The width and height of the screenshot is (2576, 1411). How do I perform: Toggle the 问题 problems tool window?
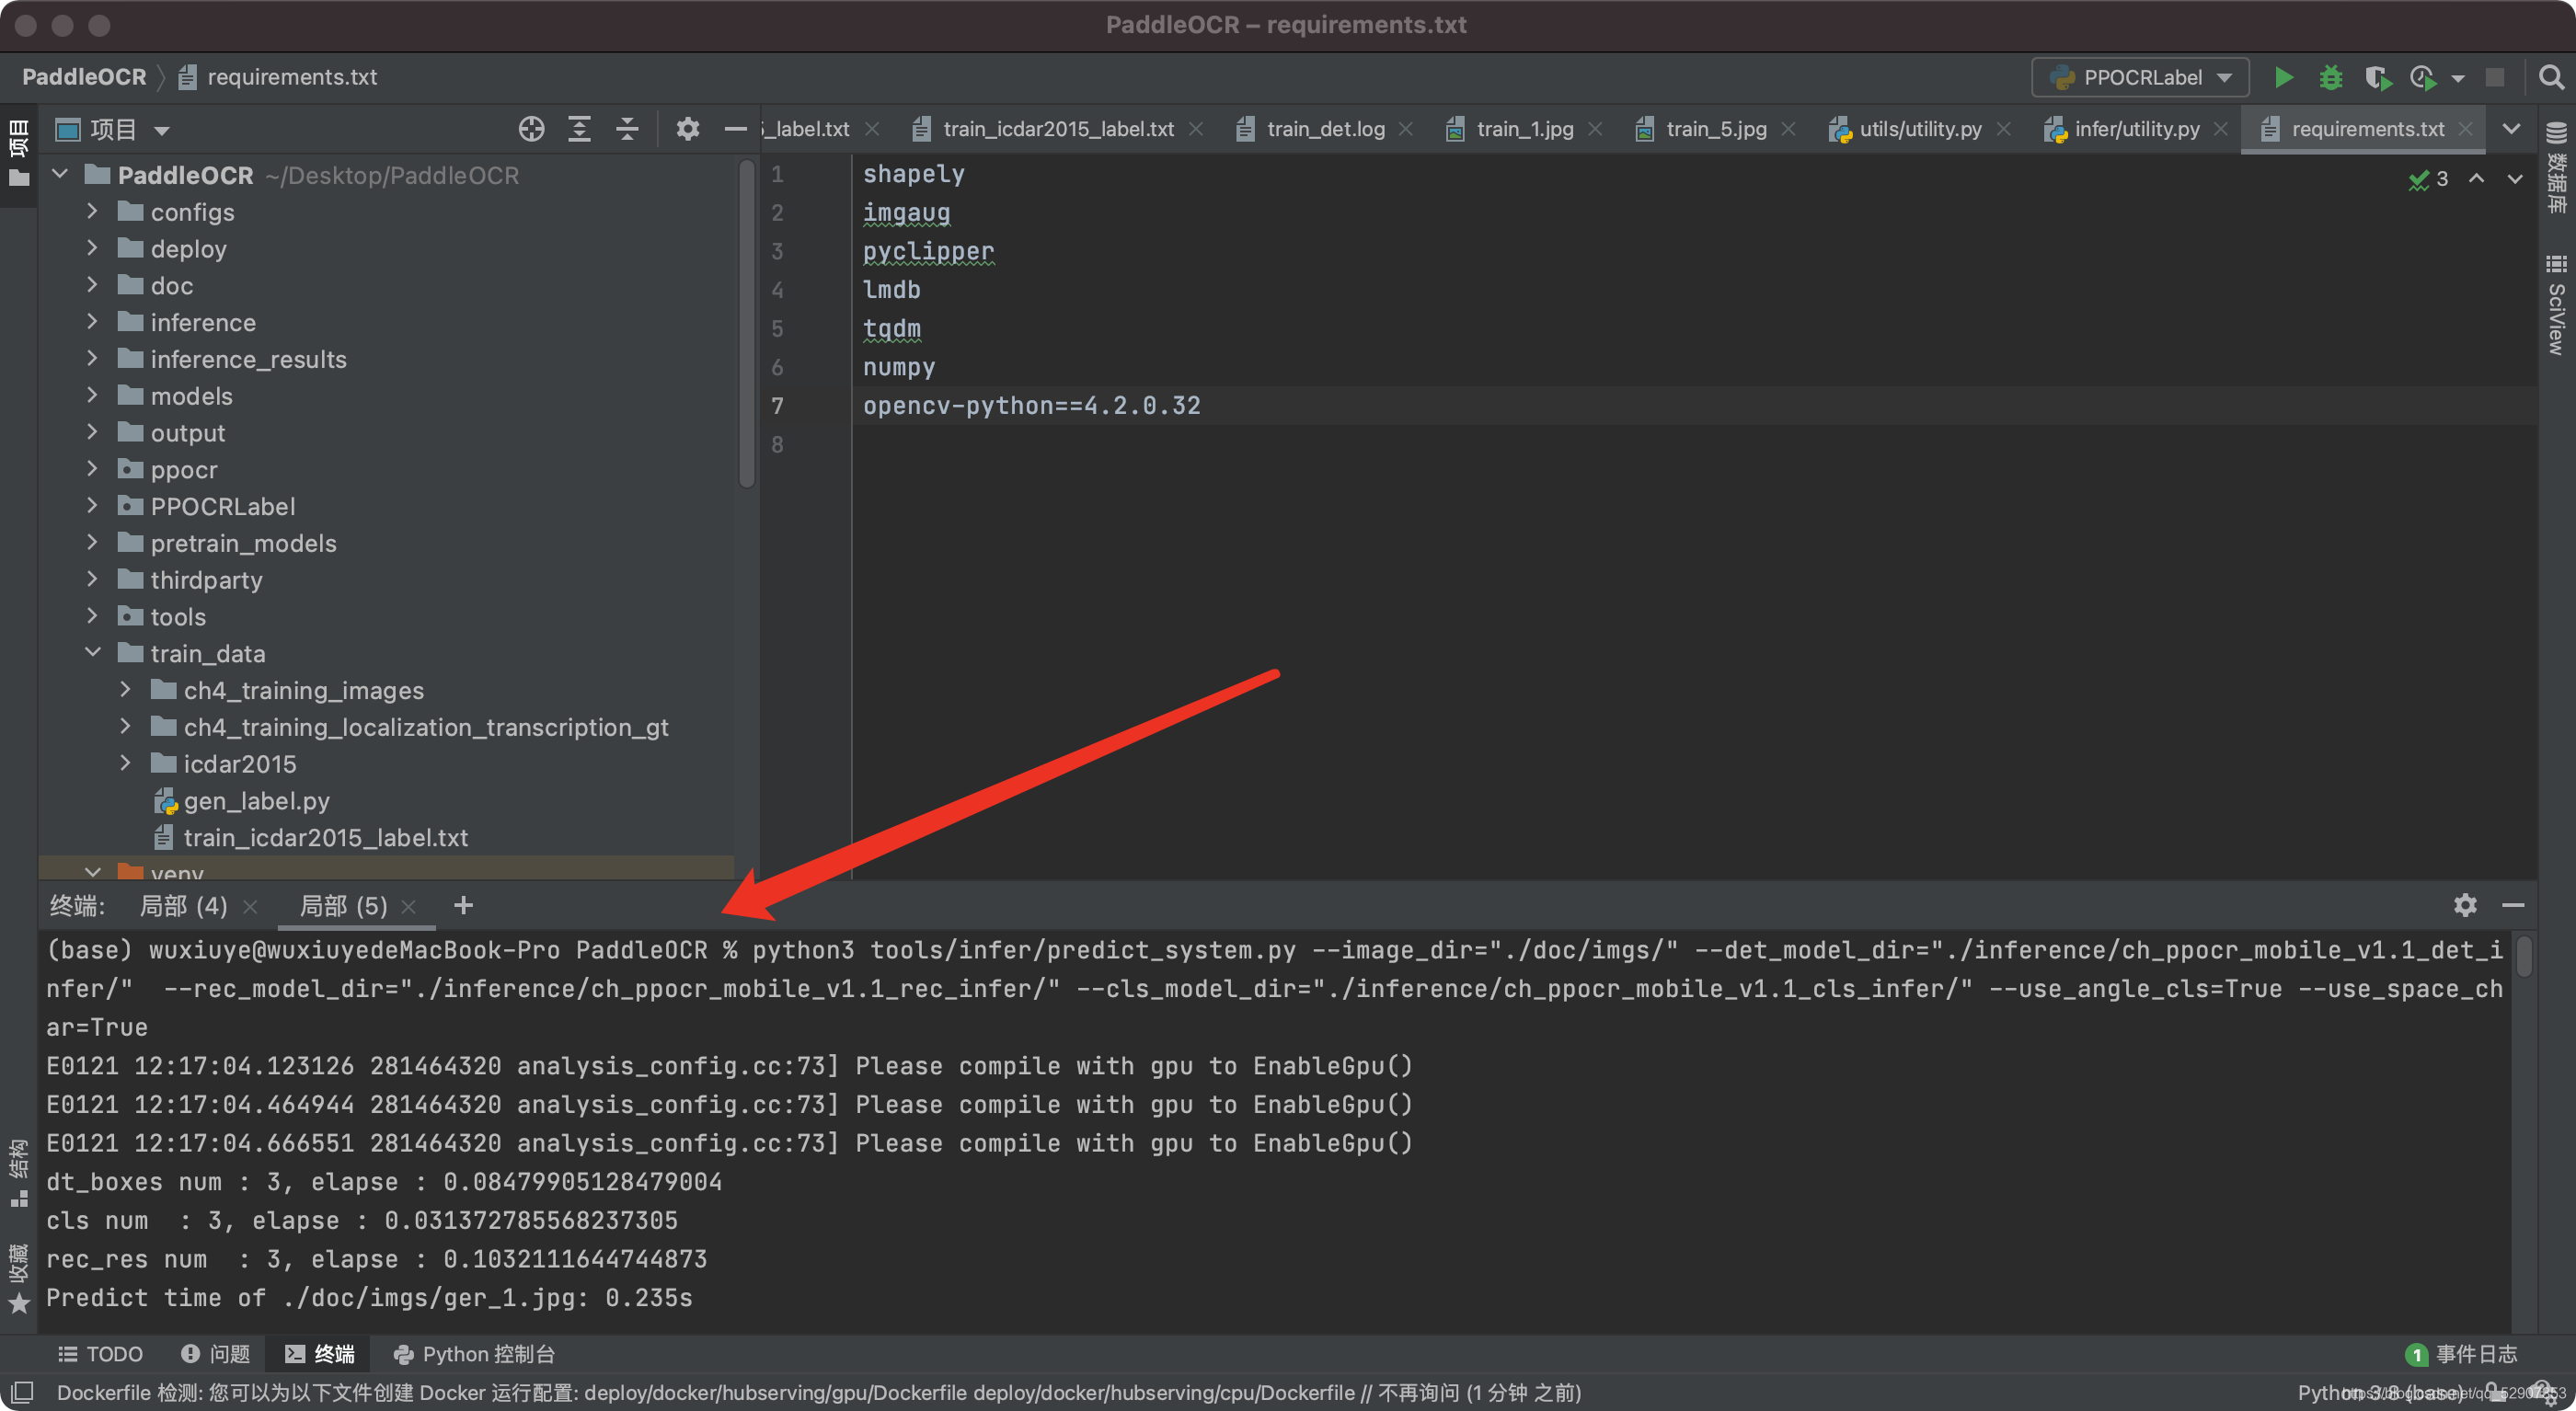click(x=215, y=1353)
